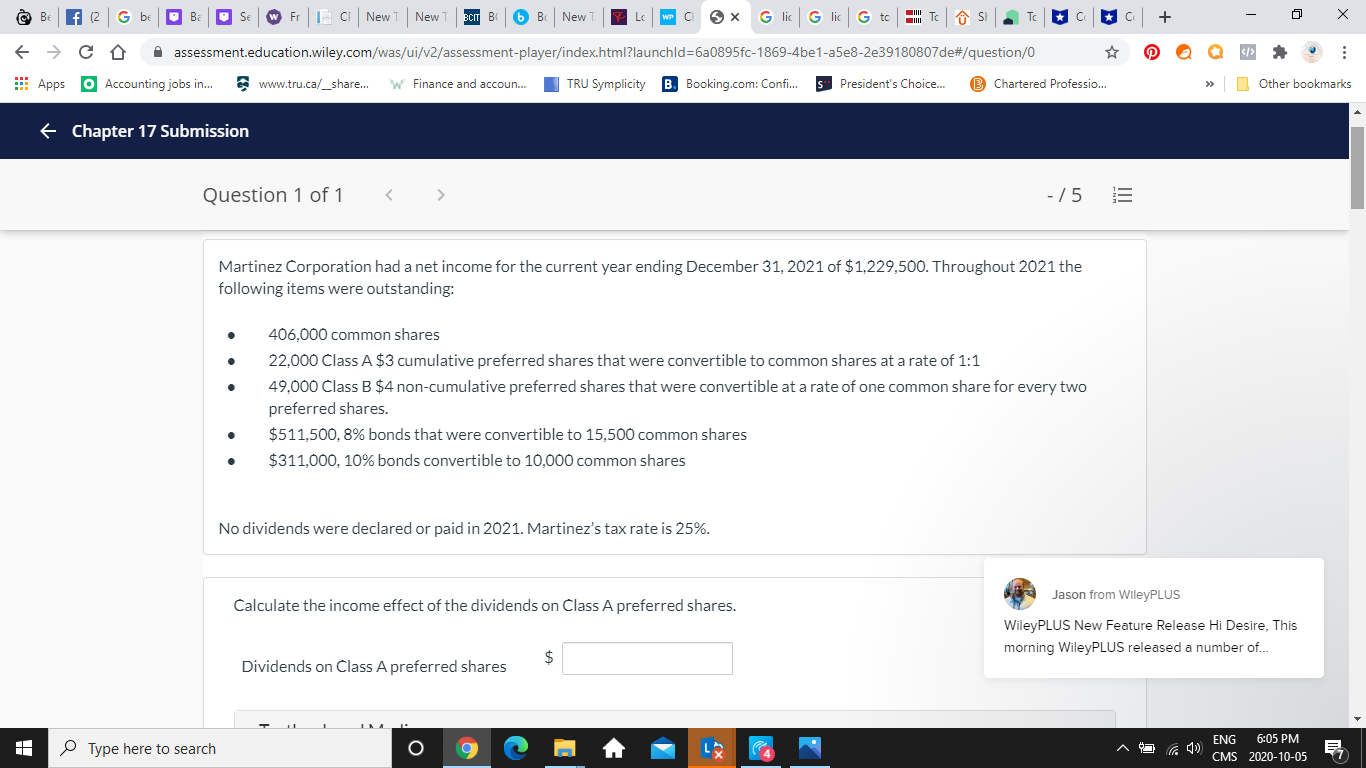Image resolution: width=1366 pixels, height=768 pixels.
Task: Expand the hidden bookmarks overflow chevron
Action: pyautogui.click(x=1209, y=84)
